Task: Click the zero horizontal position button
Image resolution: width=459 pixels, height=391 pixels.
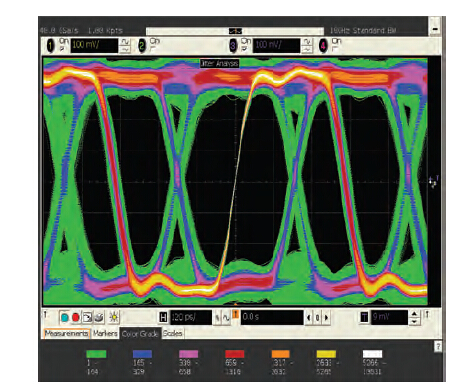Action: (318, 318)
